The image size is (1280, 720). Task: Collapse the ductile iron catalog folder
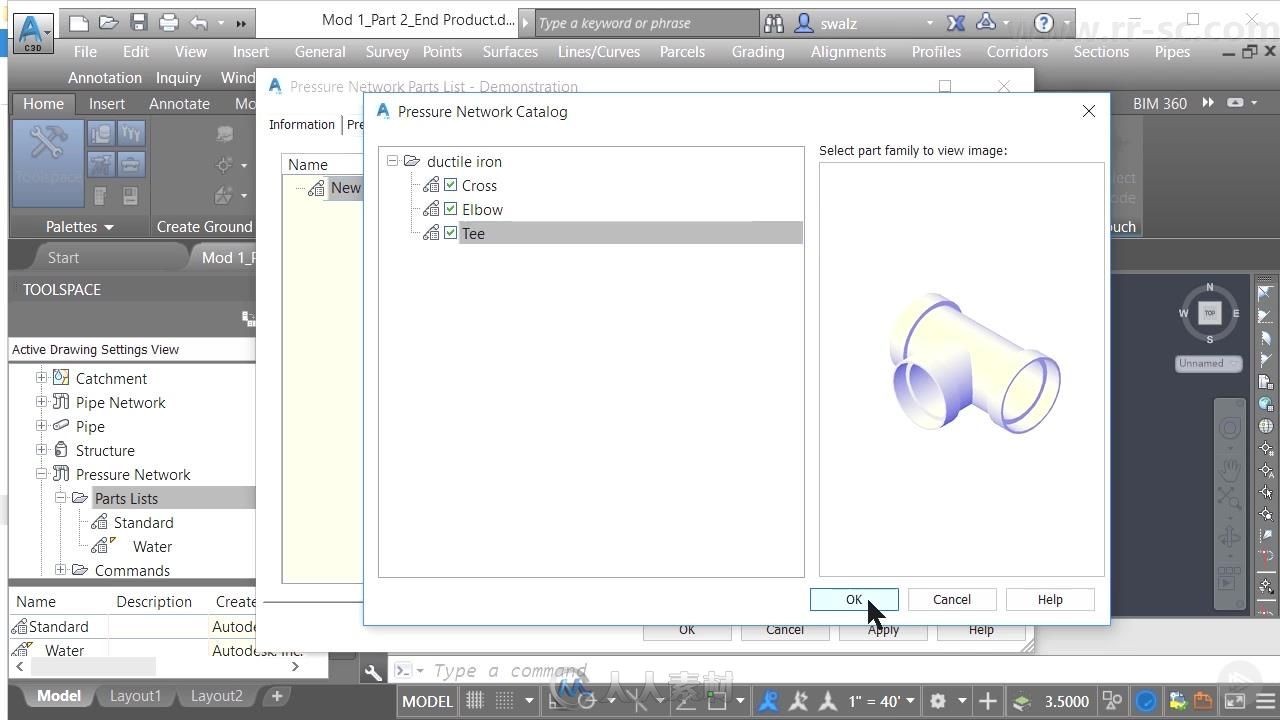[393, 161]
